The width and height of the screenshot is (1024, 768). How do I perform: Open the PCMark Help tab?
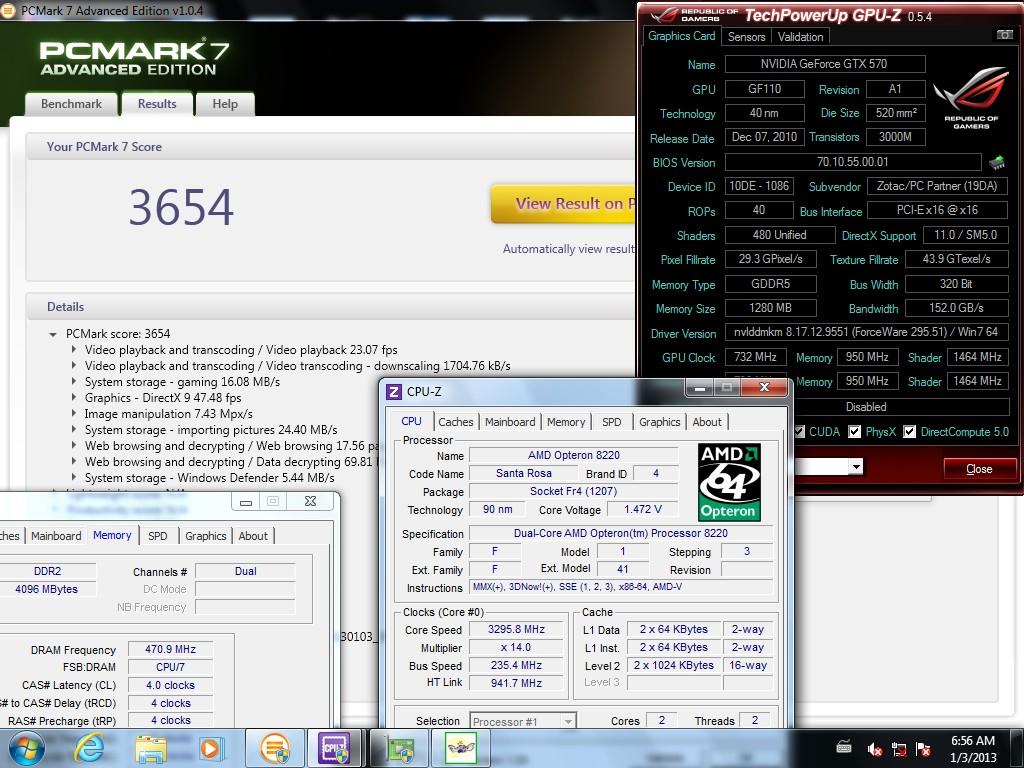click(225, 104)
